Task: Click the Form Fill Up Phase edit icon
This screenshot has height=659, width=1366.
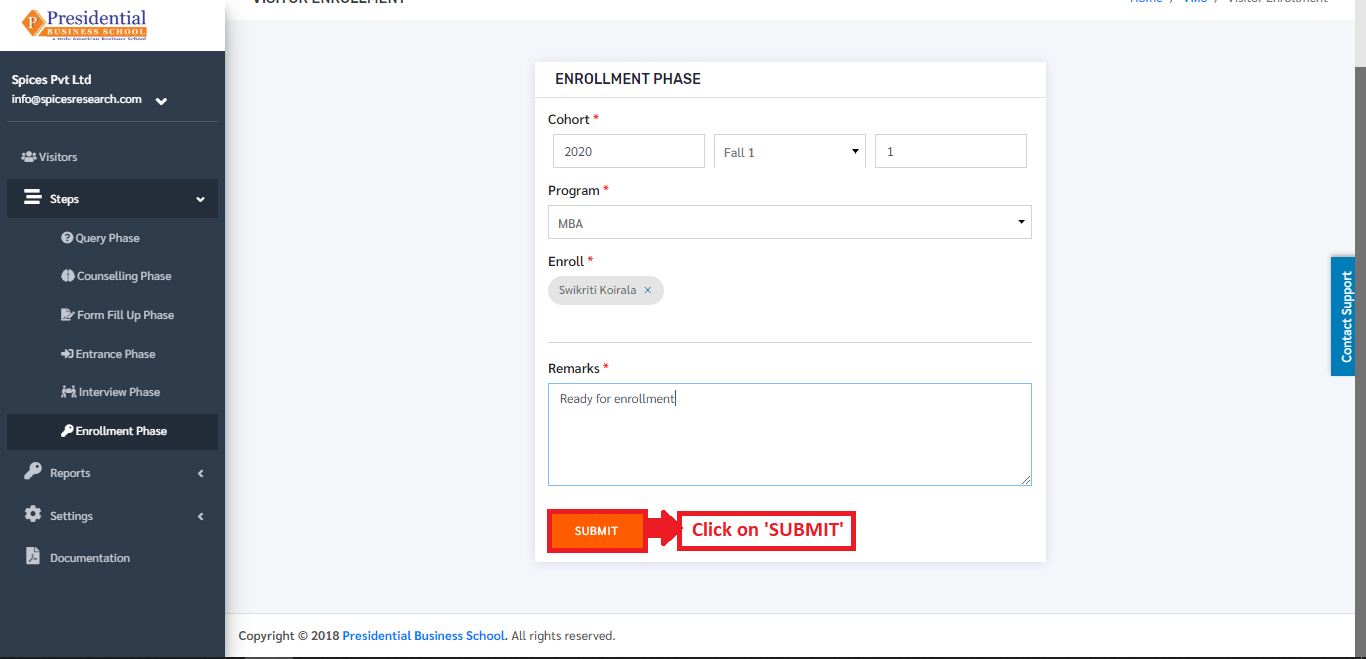Action: tap(68, 315)
